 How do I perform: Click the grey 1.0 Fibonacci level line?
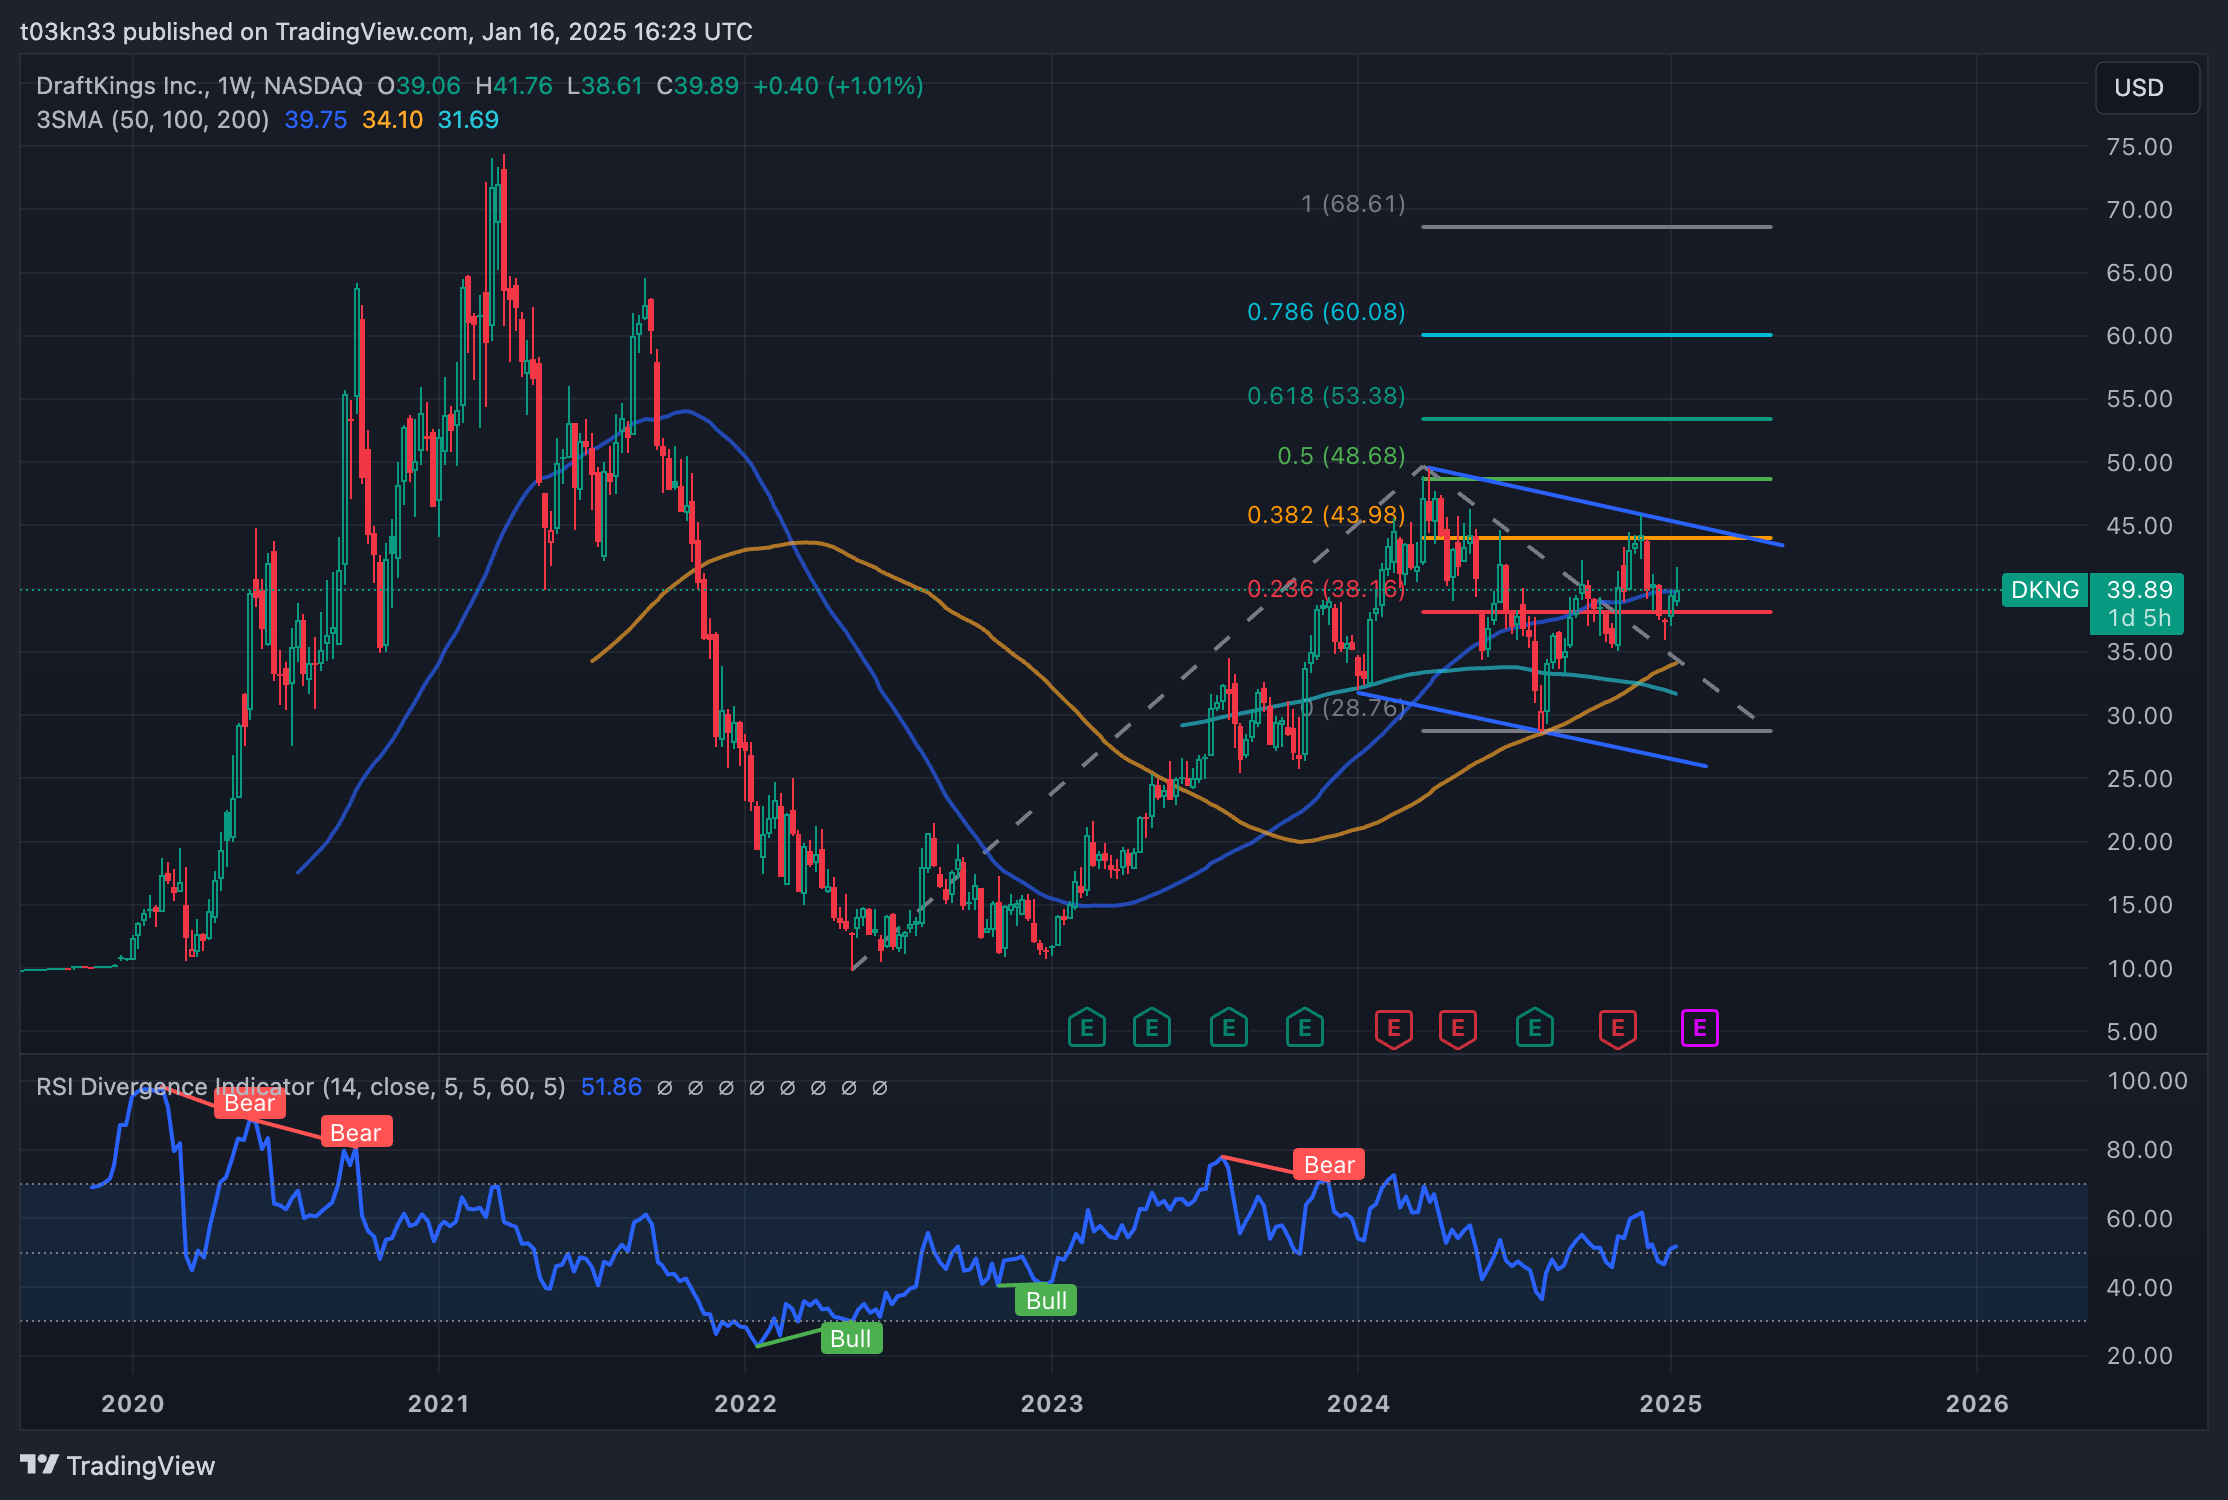tap(1596, 227)
